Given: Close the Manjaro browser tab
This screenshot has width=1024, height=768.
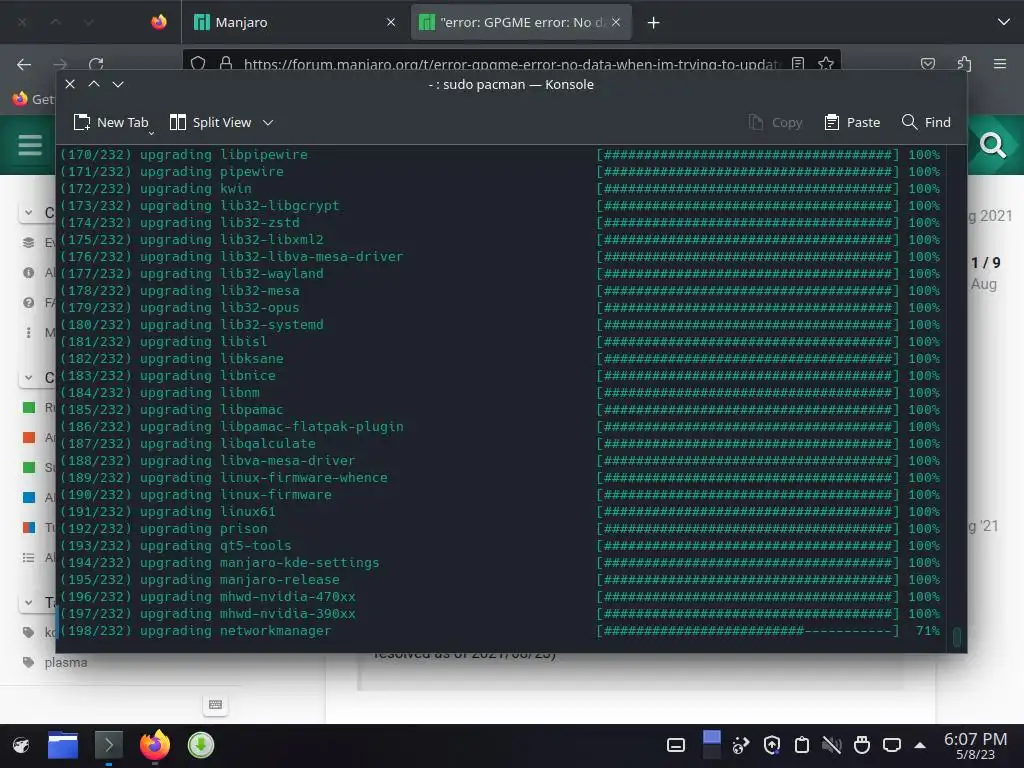Looking at the screenshot, I should pyautogui.click(x=391, y=22).
